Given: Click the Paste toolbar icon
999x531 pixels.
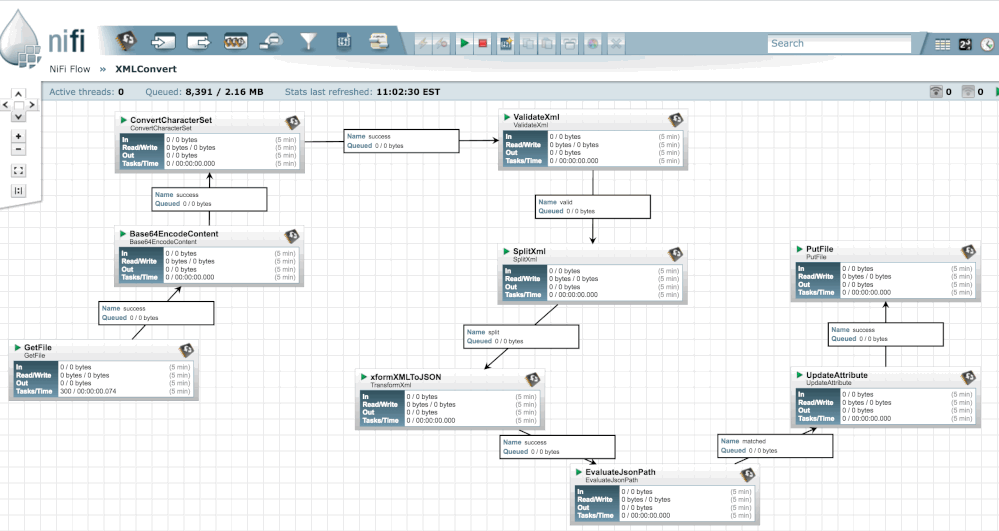Looking at the screenshot, I should coord(548,43).
